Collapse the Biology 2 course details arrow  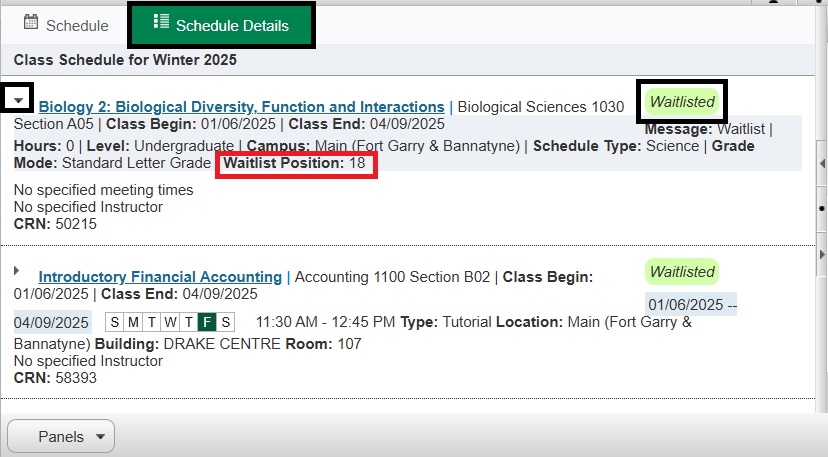coord(19,100)
